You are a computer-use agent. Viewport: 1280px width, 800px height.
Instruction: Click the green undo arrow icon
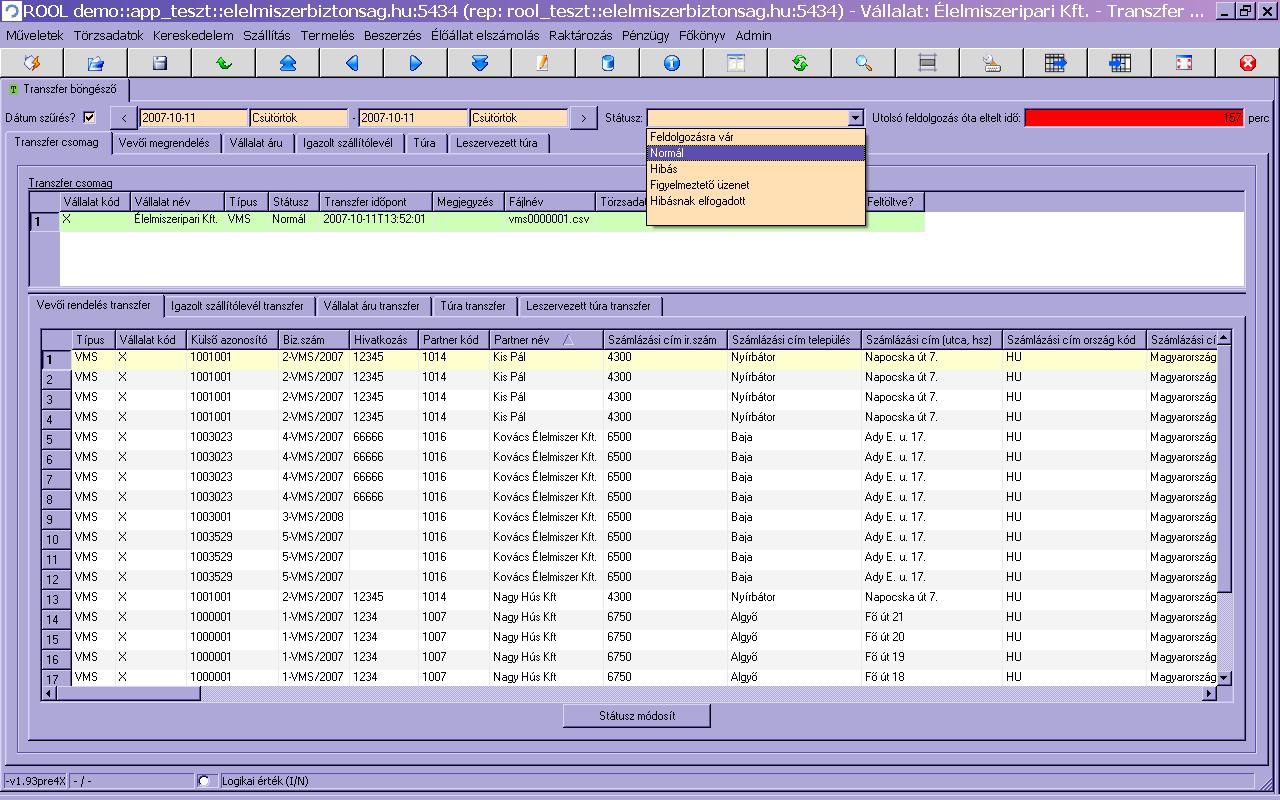pos(223,63)
